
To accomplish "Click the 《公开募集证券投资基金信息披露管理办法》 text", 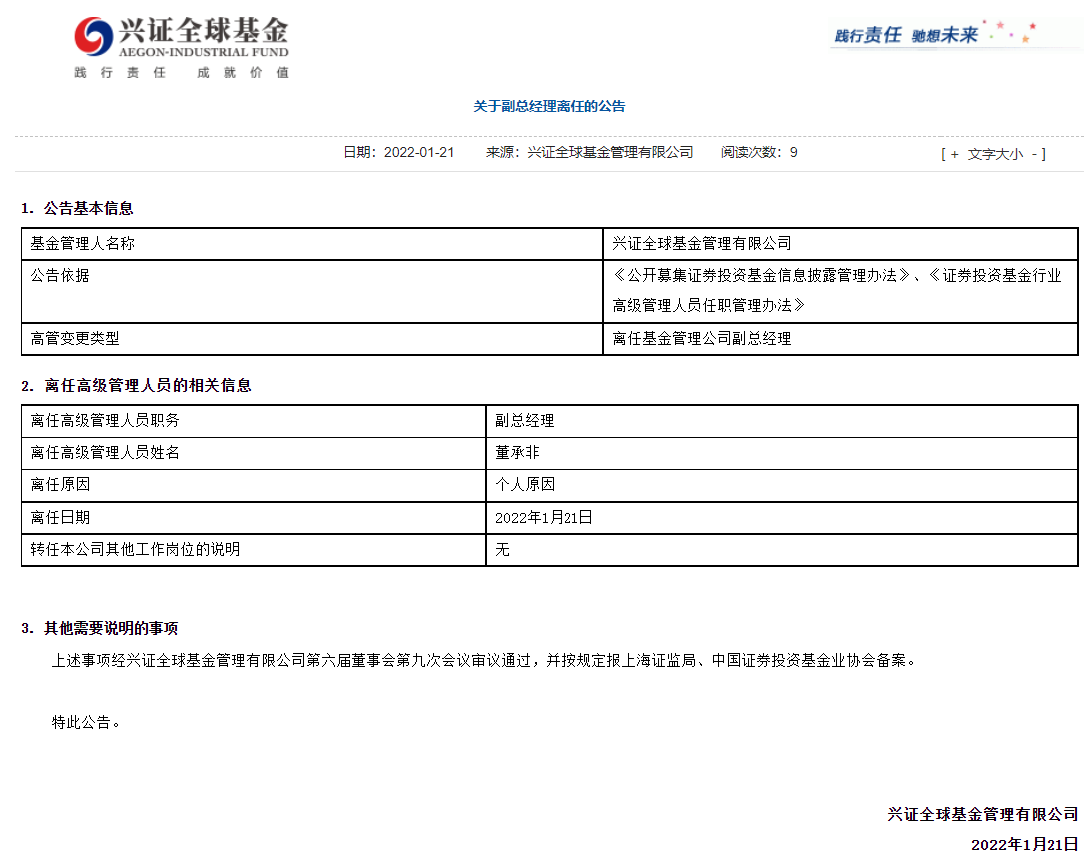I will [x=761, y=275].
